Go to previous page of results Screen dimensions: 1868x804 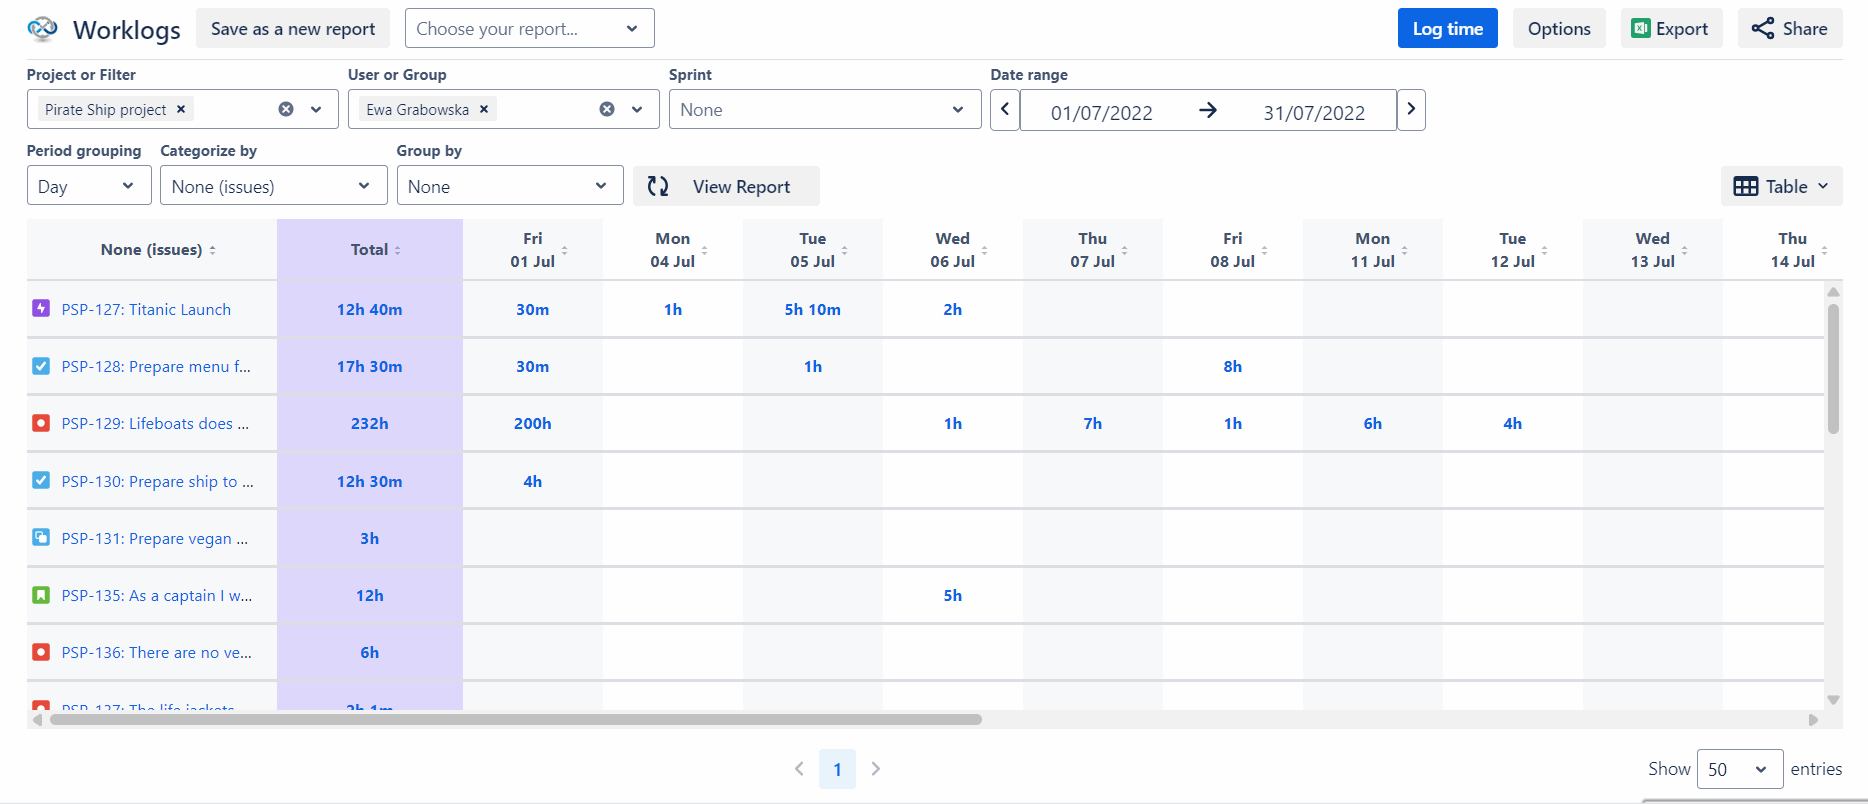[799, 769]
